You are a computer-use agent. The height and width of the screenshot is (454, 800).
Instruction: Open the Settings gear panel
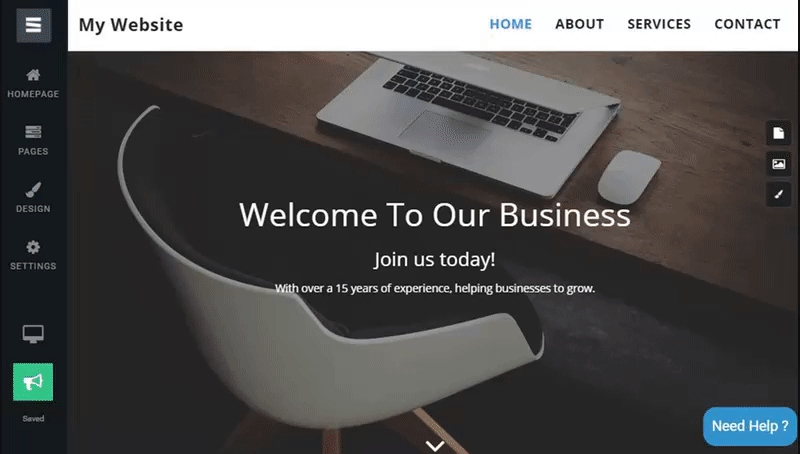[33, 256]
